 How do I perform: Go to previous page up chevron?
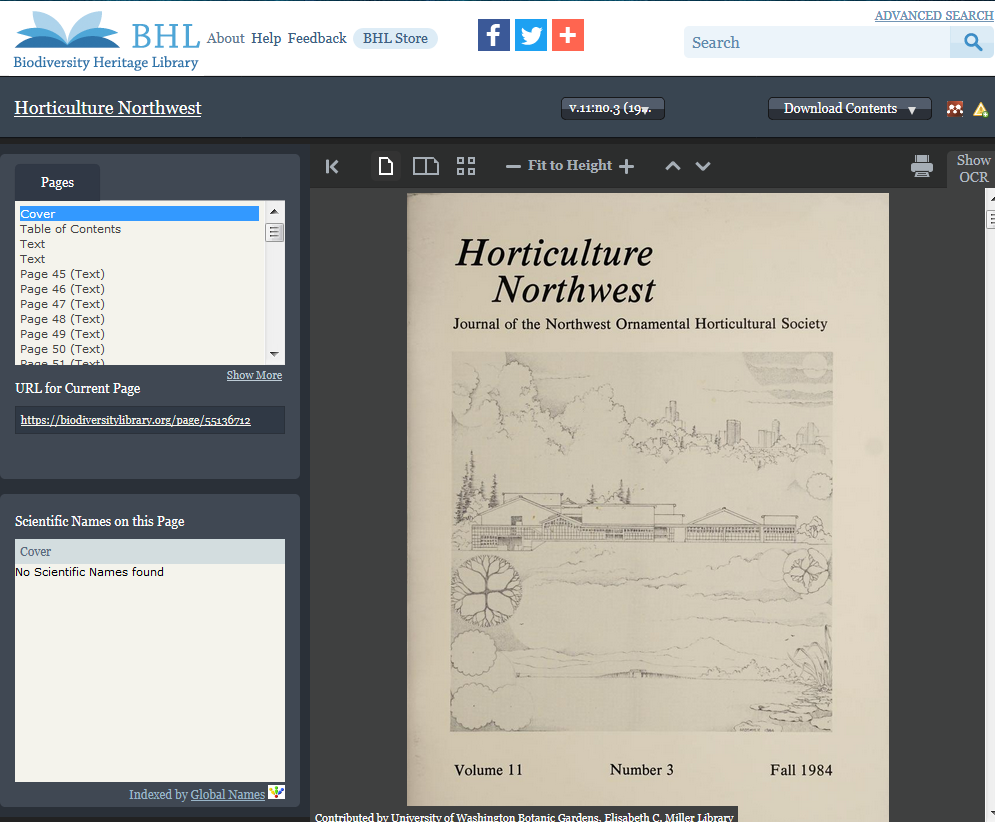[x=673, y=166]
